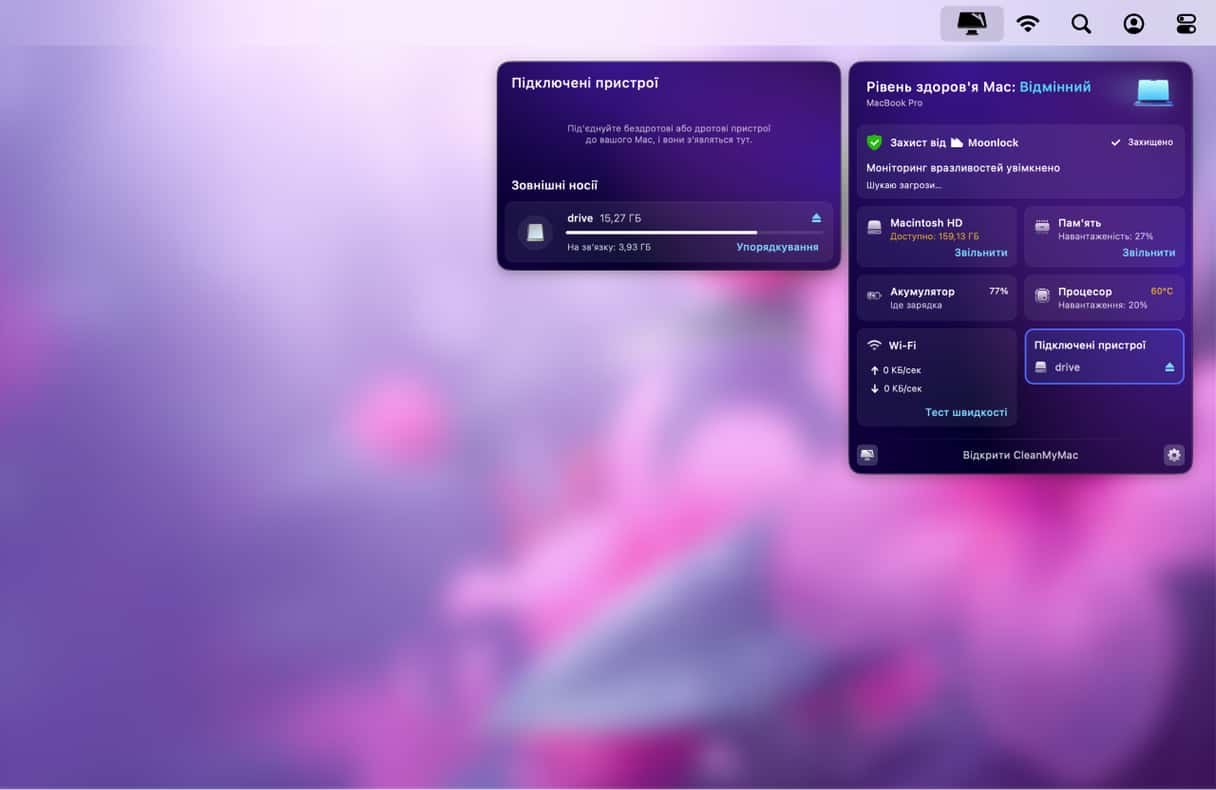The height and width of the screenshot is (790, 1216).
Task: Select the Процесор tile
Action: click(x=1104, y=298)
